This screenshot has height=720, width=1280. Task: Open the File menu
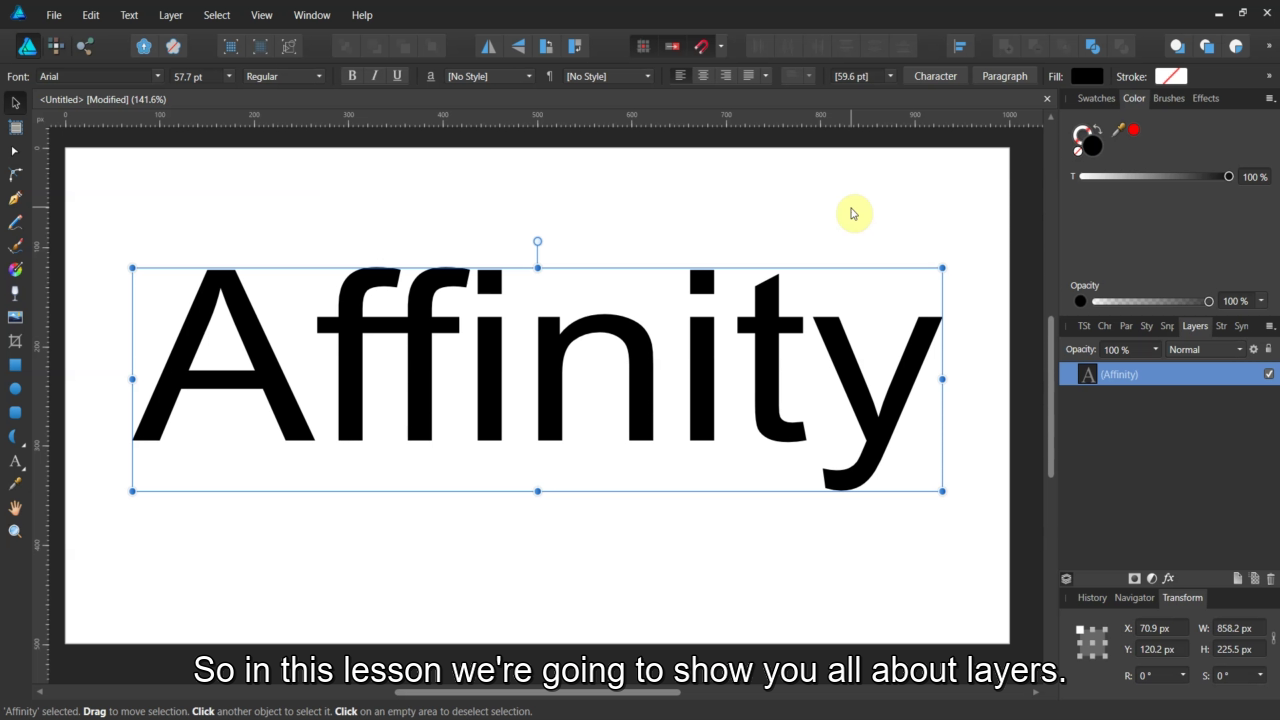click(x=54, y=15)
